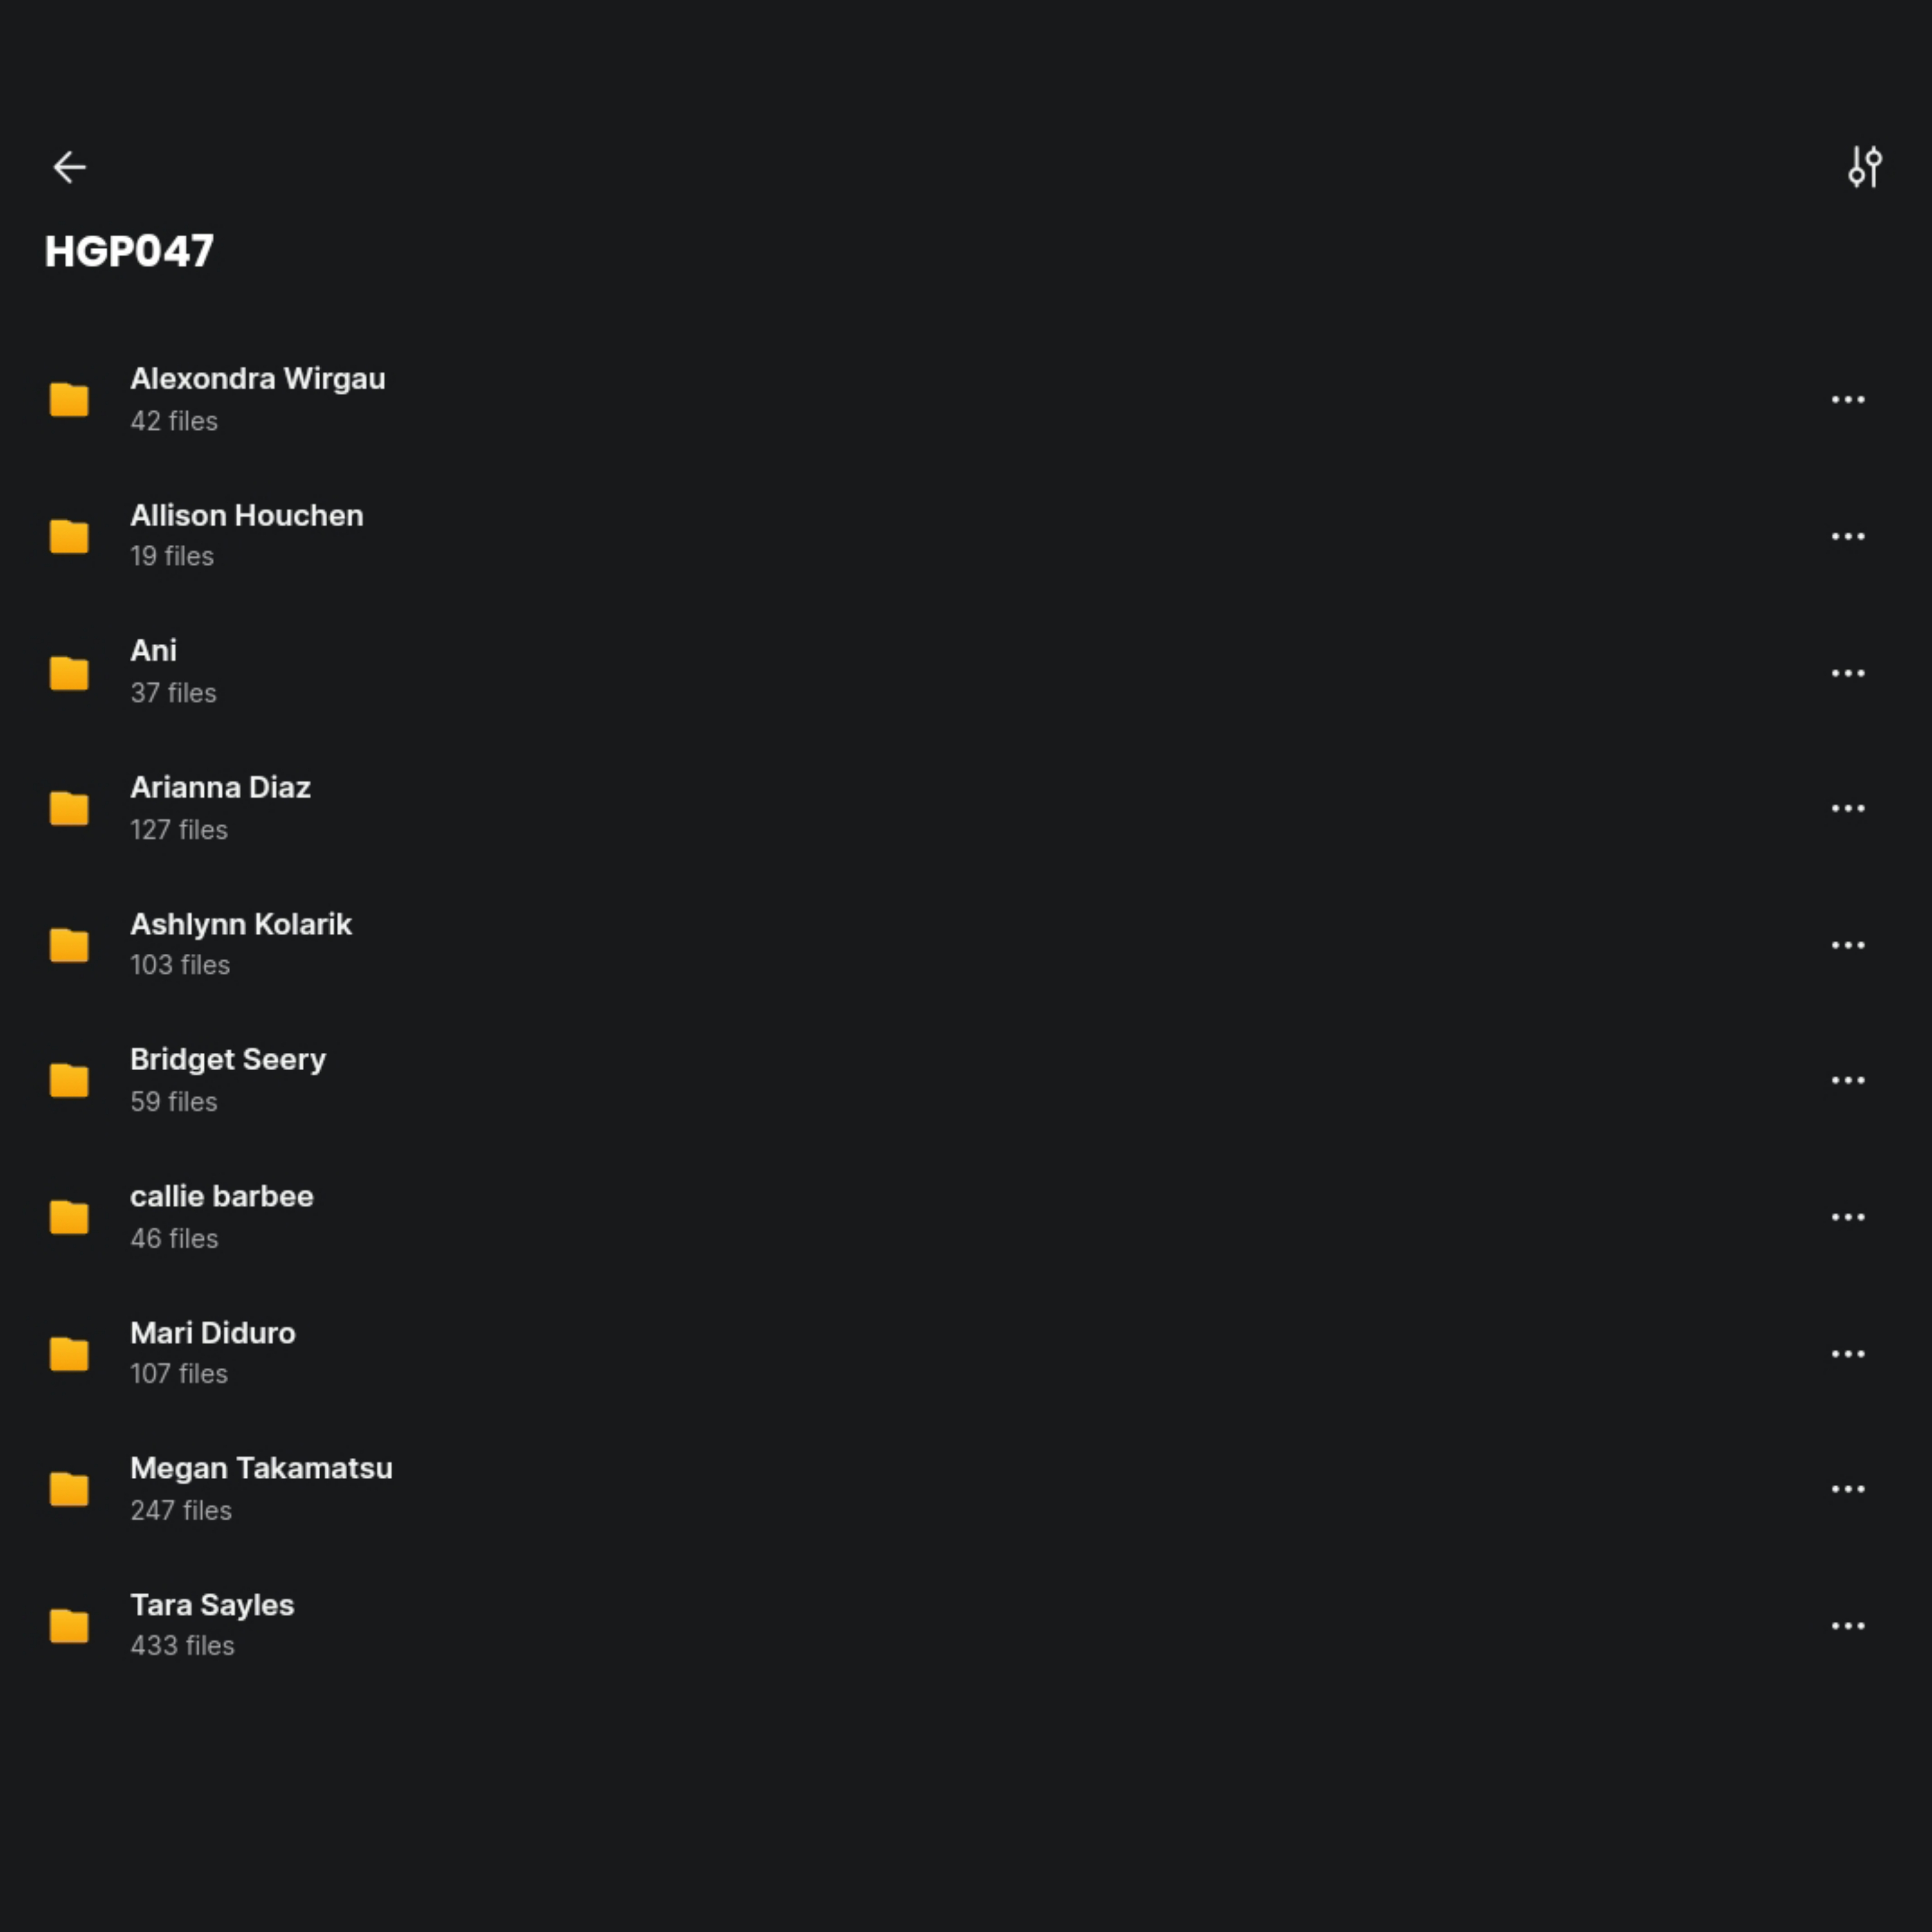This screenshot has width=1932, height=1932.
Task: Open more options for Alexondra Wirgau
Action: (x=1847, y=400)
